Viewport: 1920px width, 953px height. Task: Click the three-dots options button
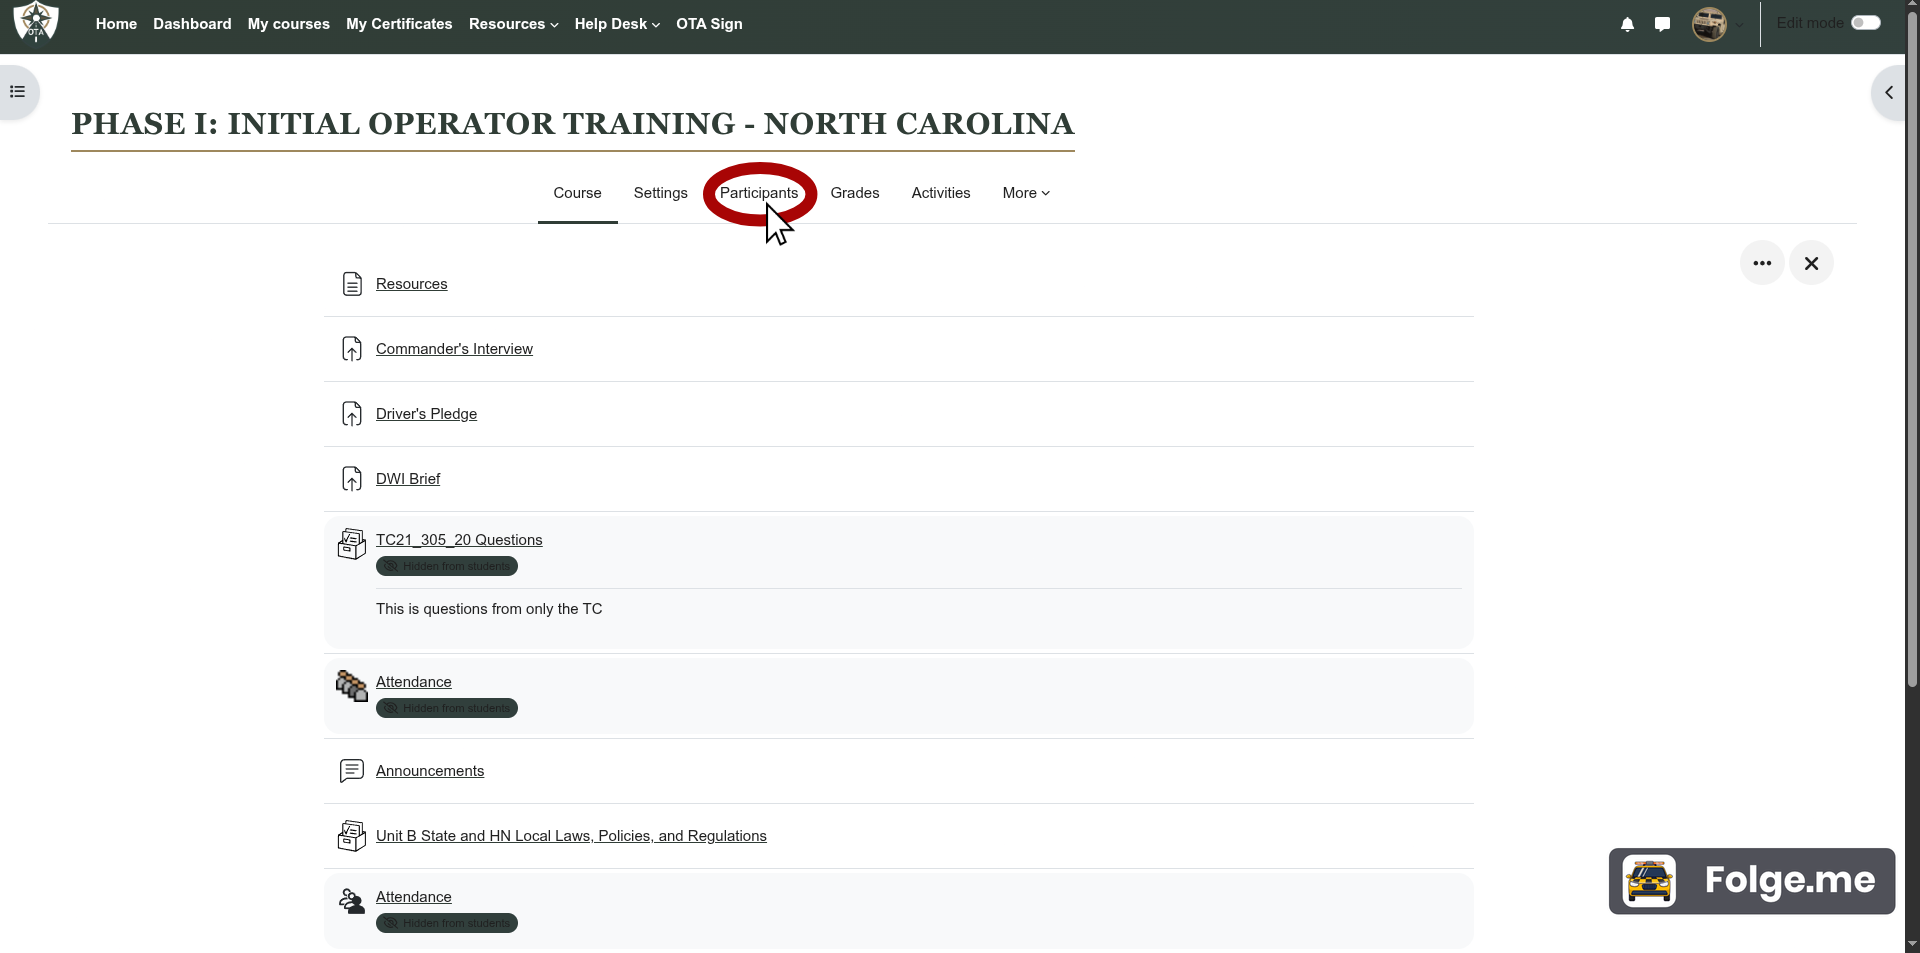coord(1762,263)
